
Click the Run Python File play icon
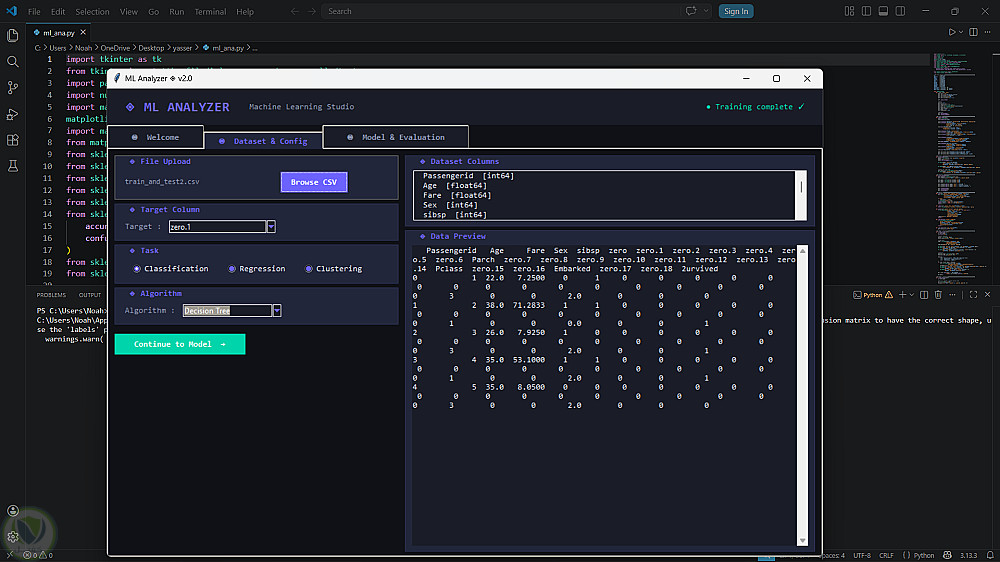tap(952, 32)
